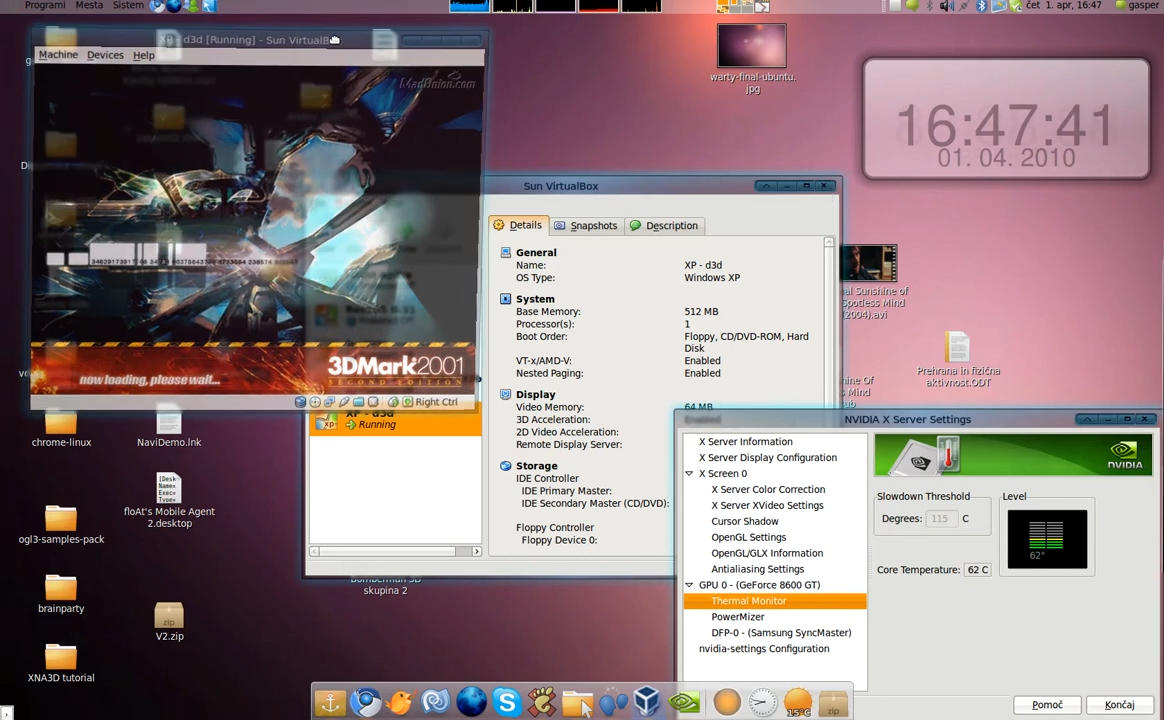Click the CD/DVD icon in VM status bar
The image size is (1164, 720).
(x=315, y=402)
